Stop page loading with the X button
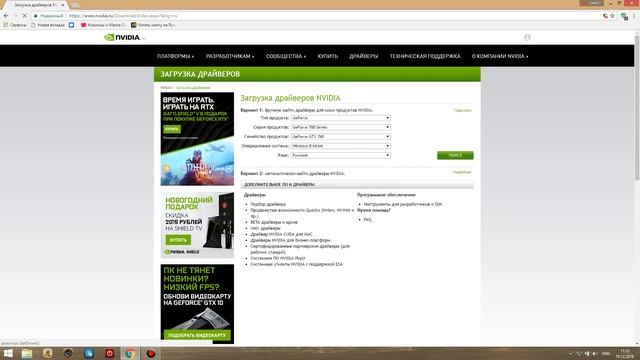Viewport: 640px width, 360px height. coord(24,16)
